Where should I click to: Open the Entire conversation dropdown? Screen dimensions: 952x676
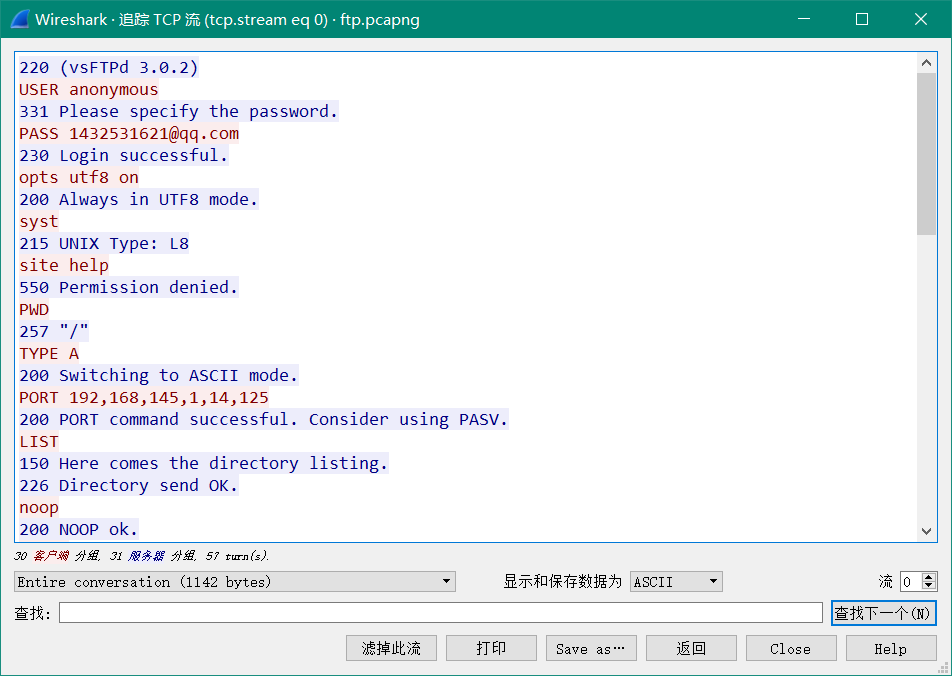[x=234, y=582]
